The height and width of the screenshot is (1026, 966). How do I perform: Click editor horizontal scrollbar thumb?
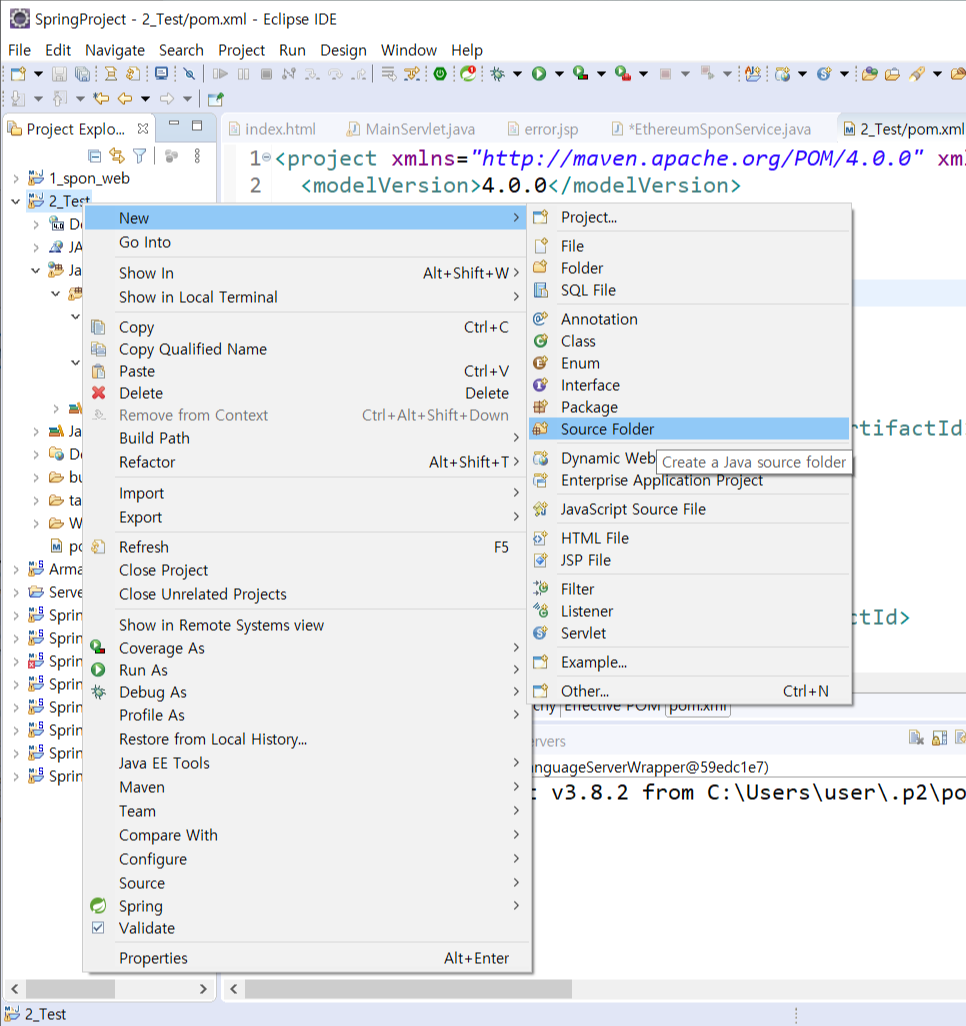tap(408, 989)
